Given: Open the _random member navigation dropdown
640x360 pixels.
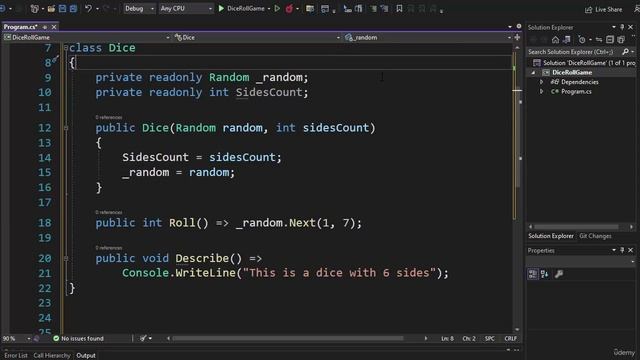Looking at the screenshot, I should [x=428, y=37].
